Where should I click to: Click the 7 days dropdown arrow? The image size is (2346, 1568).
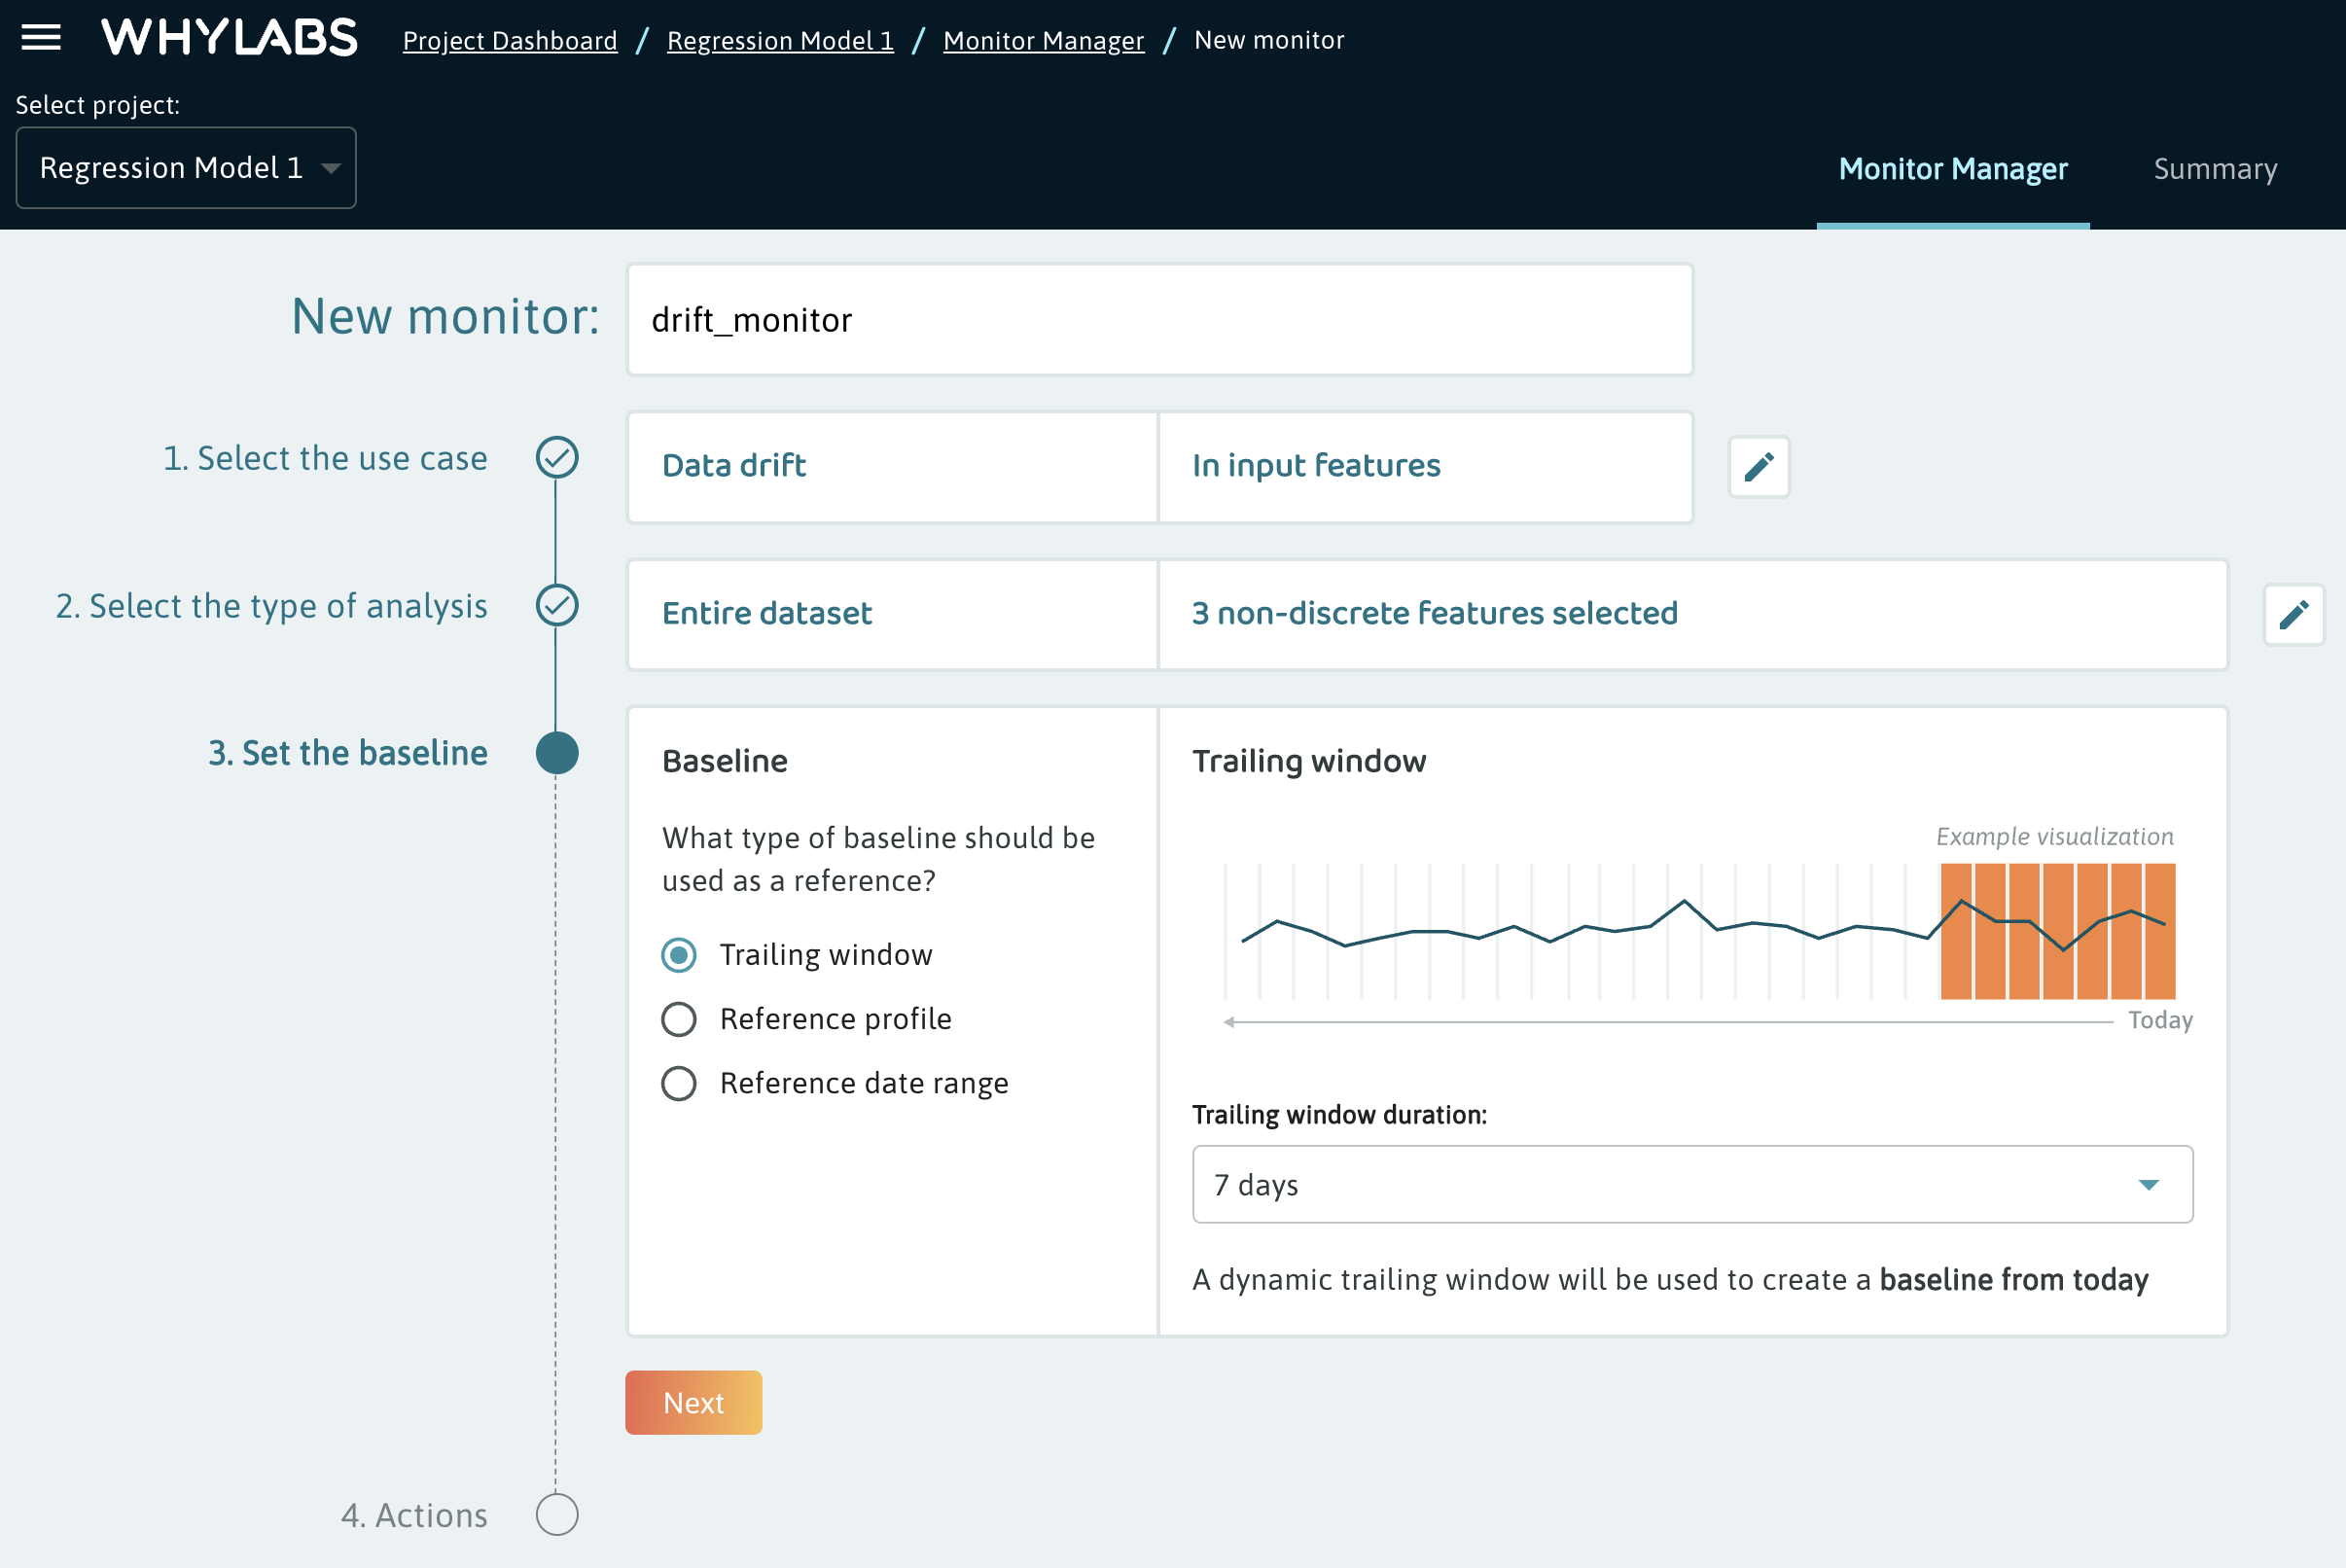tap(2148, 1185)
